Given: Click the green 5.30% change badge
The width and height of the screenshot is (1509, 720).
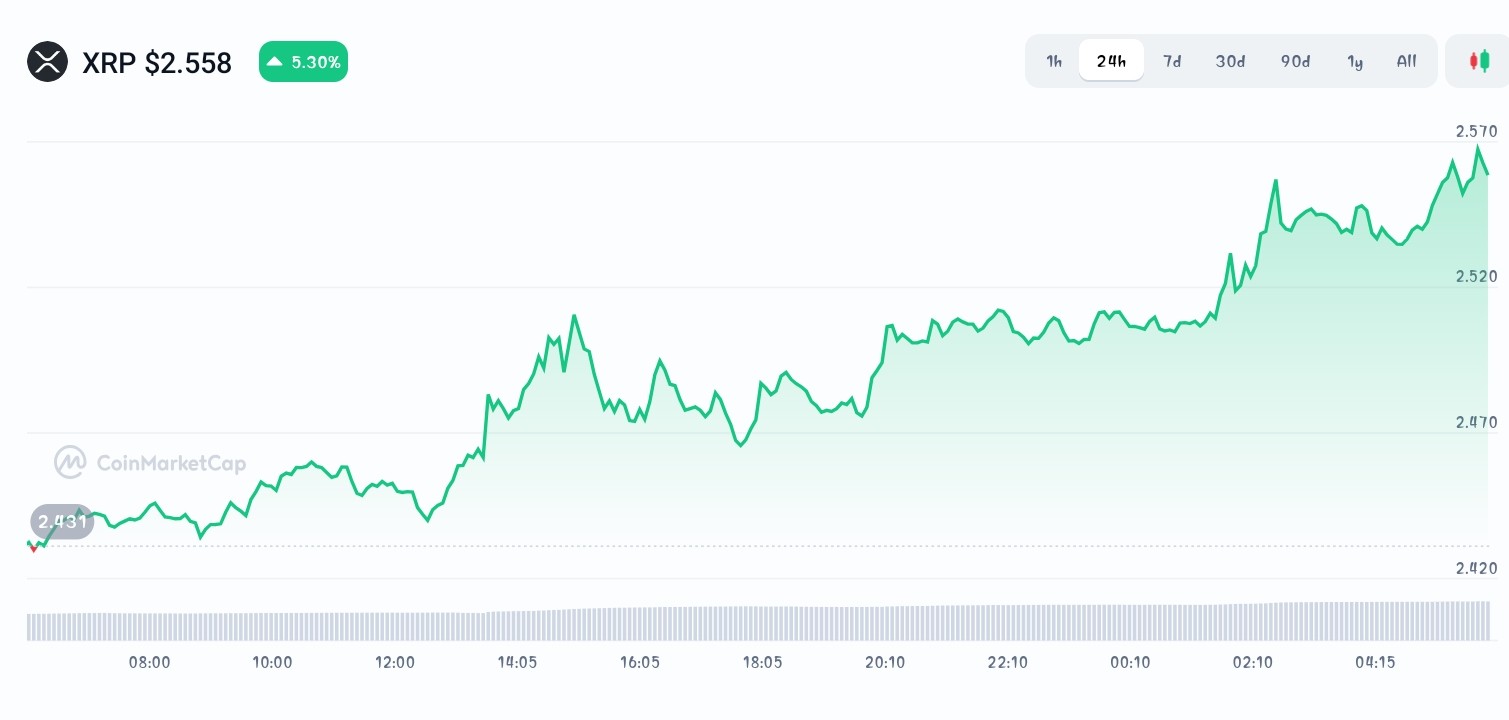Looking at the screenshot, I should coord(303,62).
